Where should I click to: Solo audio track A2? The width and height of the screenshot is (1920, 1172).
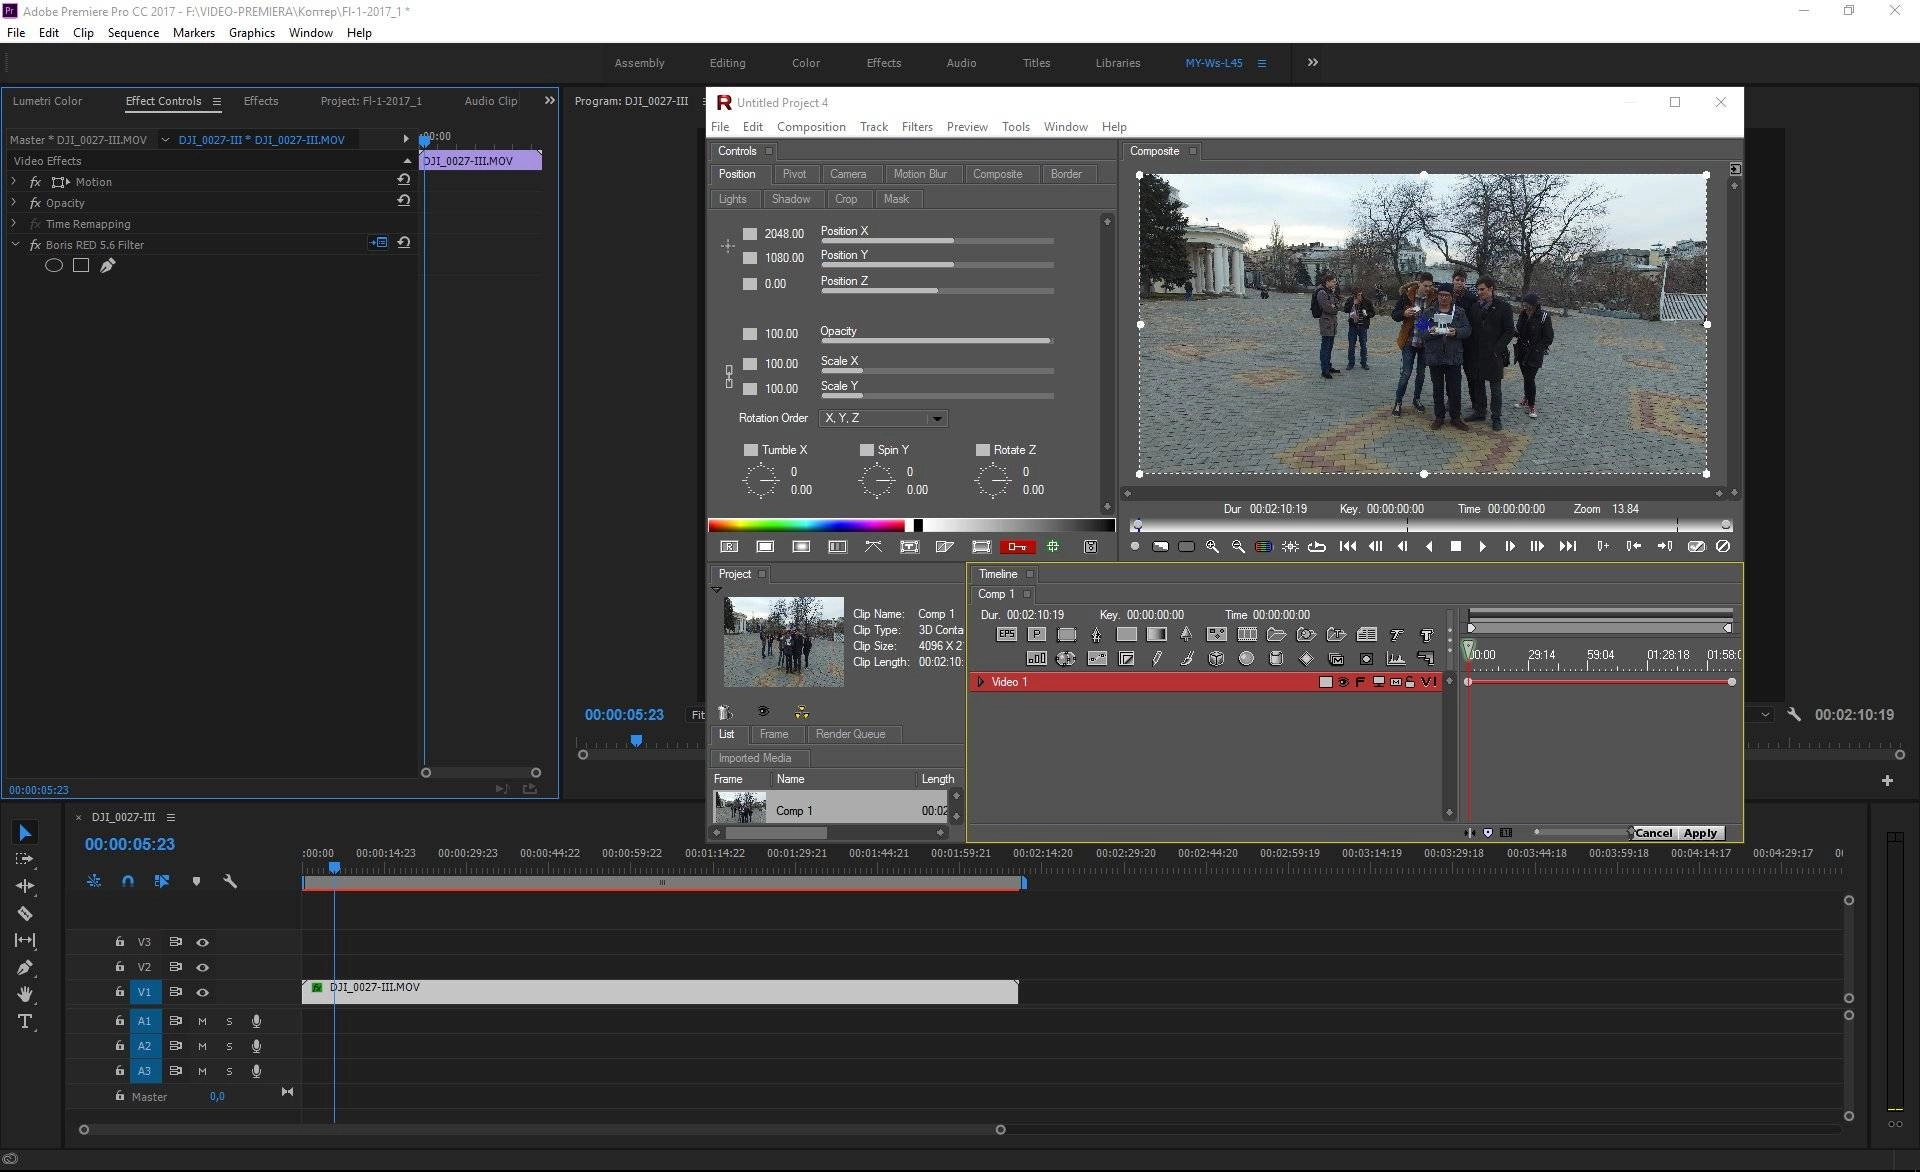(229, 1047)
